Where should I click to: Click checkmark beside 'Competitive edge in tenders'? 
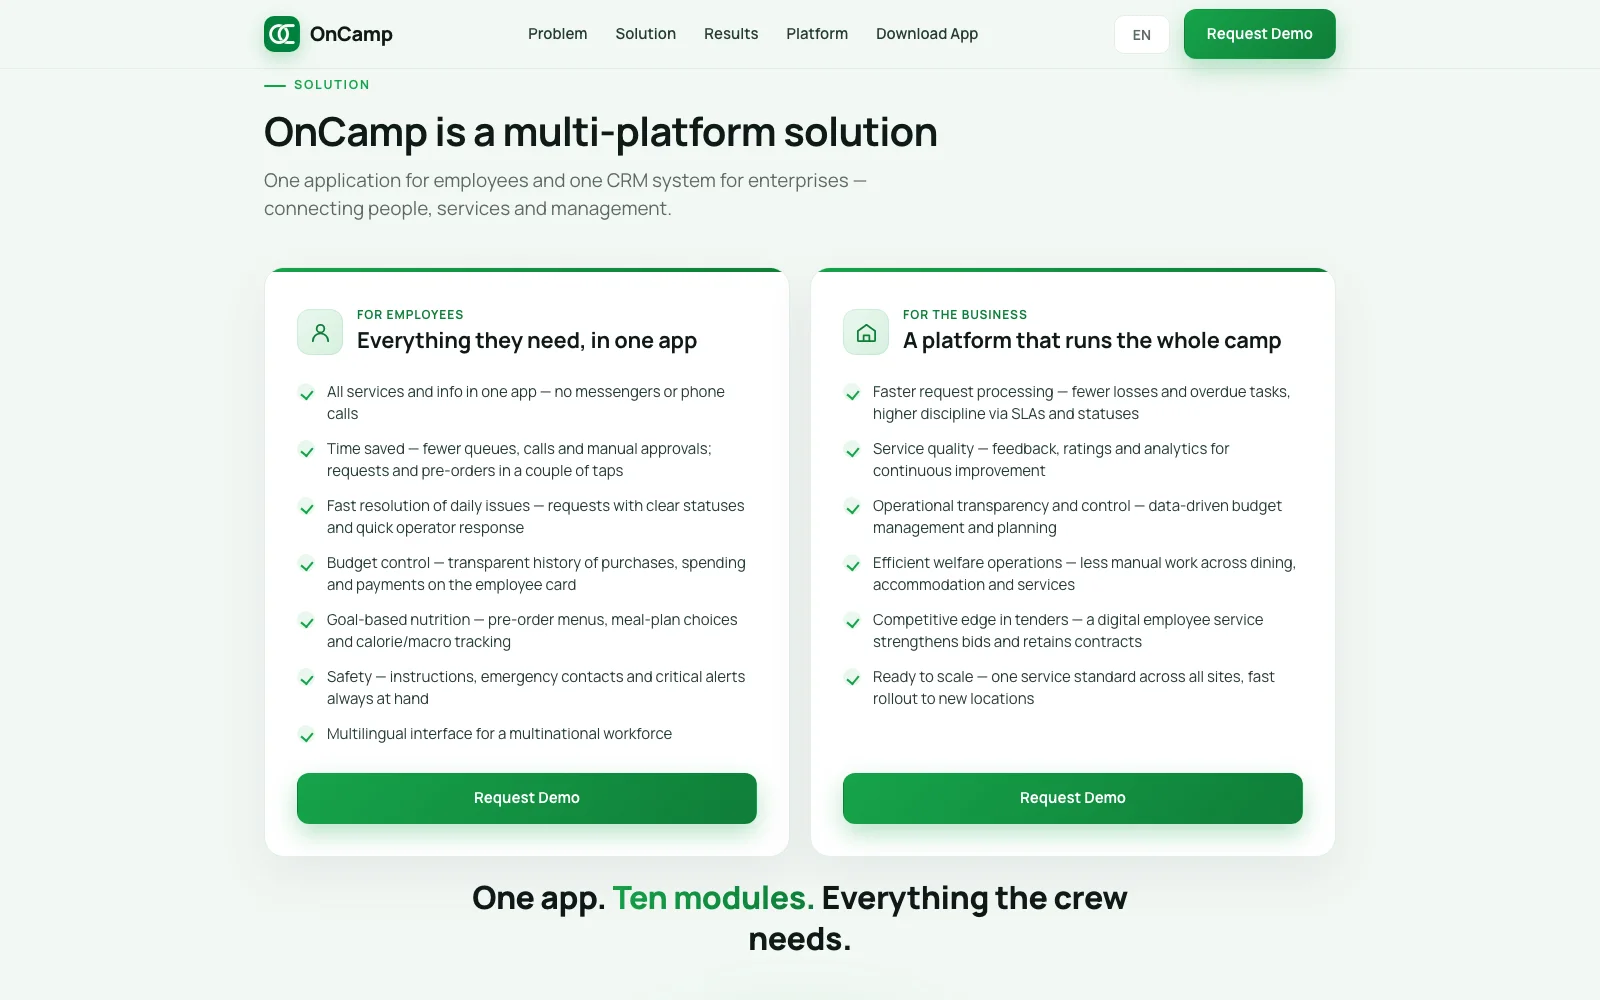coord(853,622)
